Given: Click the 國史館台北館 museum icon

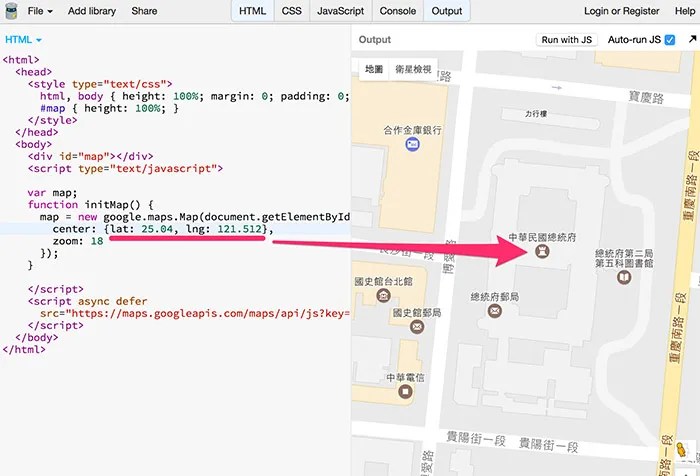Looking at the screenshot, I should (383, 296).
